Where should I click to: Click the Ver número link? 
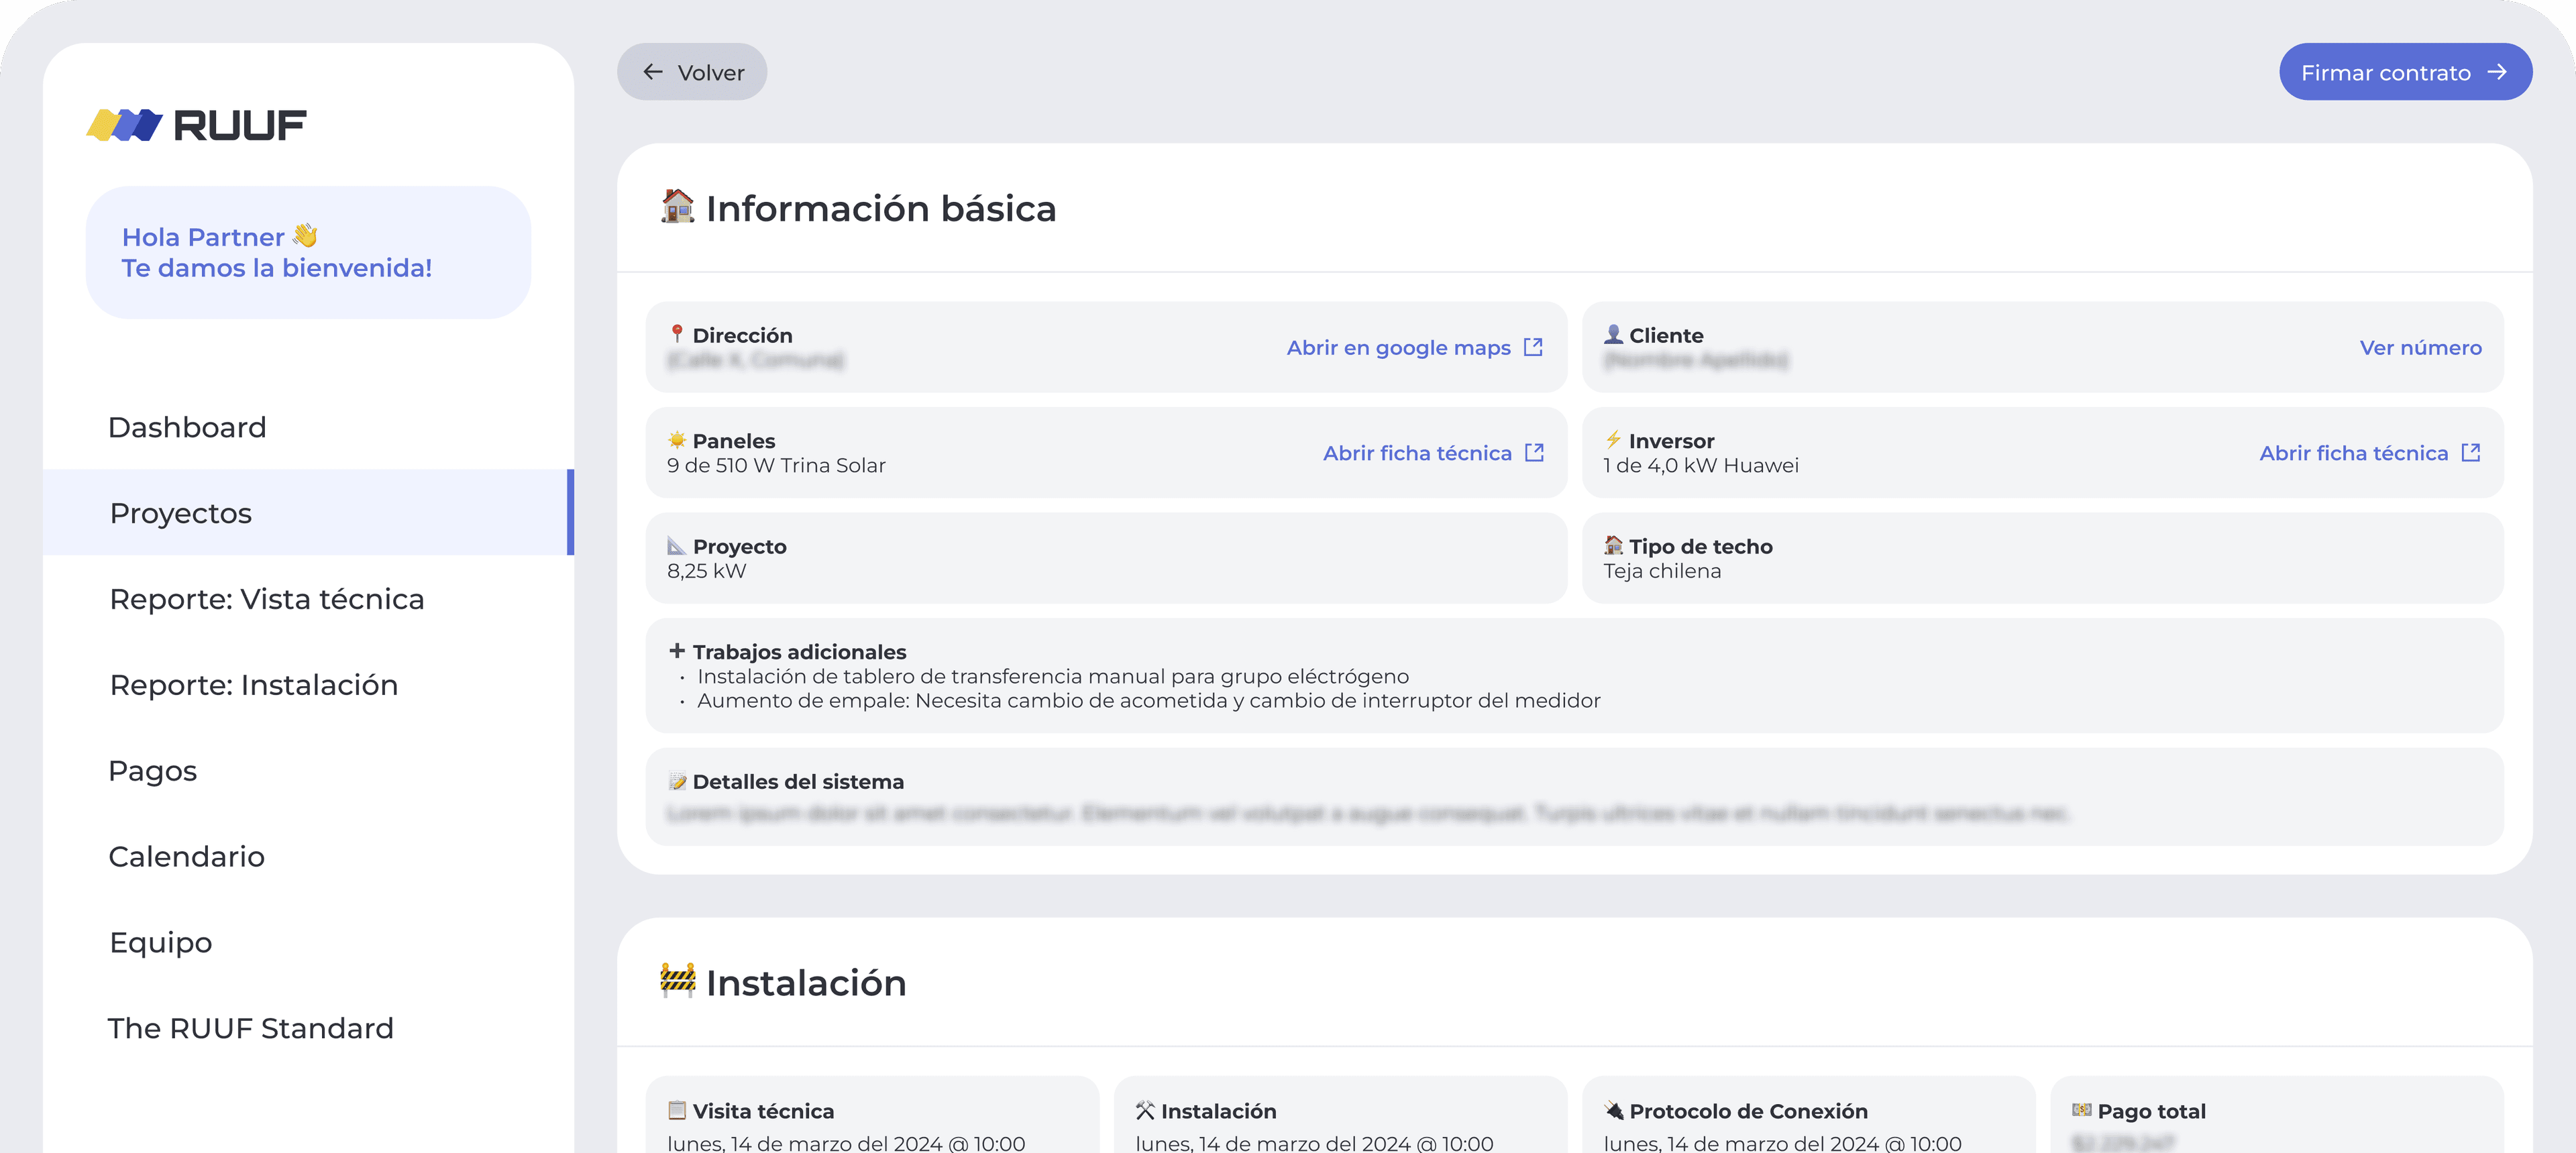pos(2420,347)
